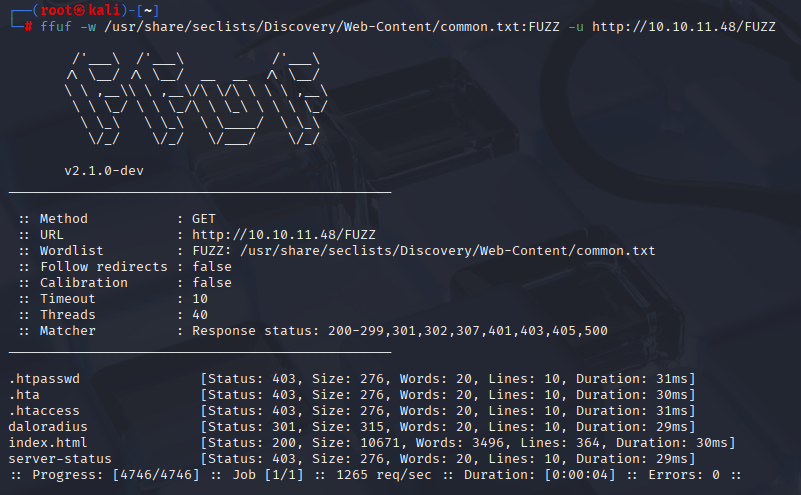Viewport: 801px width, 495px height.
Task: Click the Matcher response status list
Action: pos(400,331)
